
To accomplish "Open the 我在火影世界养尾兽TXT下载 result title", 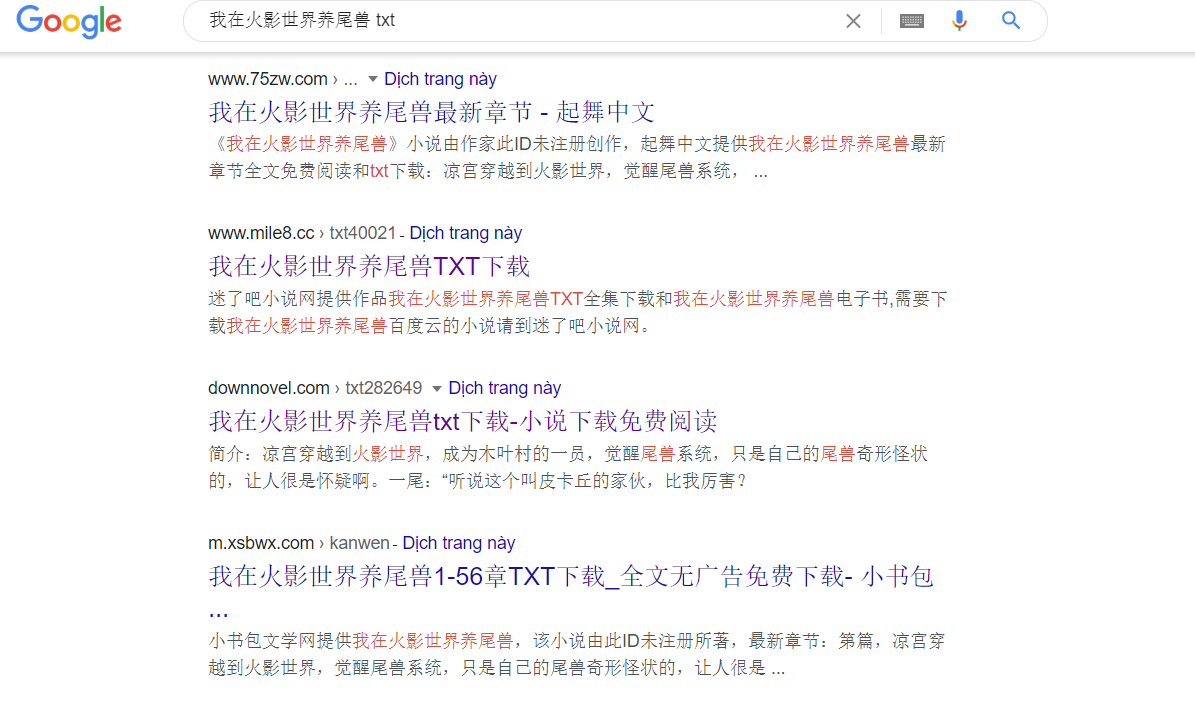I will click(369, 266).
